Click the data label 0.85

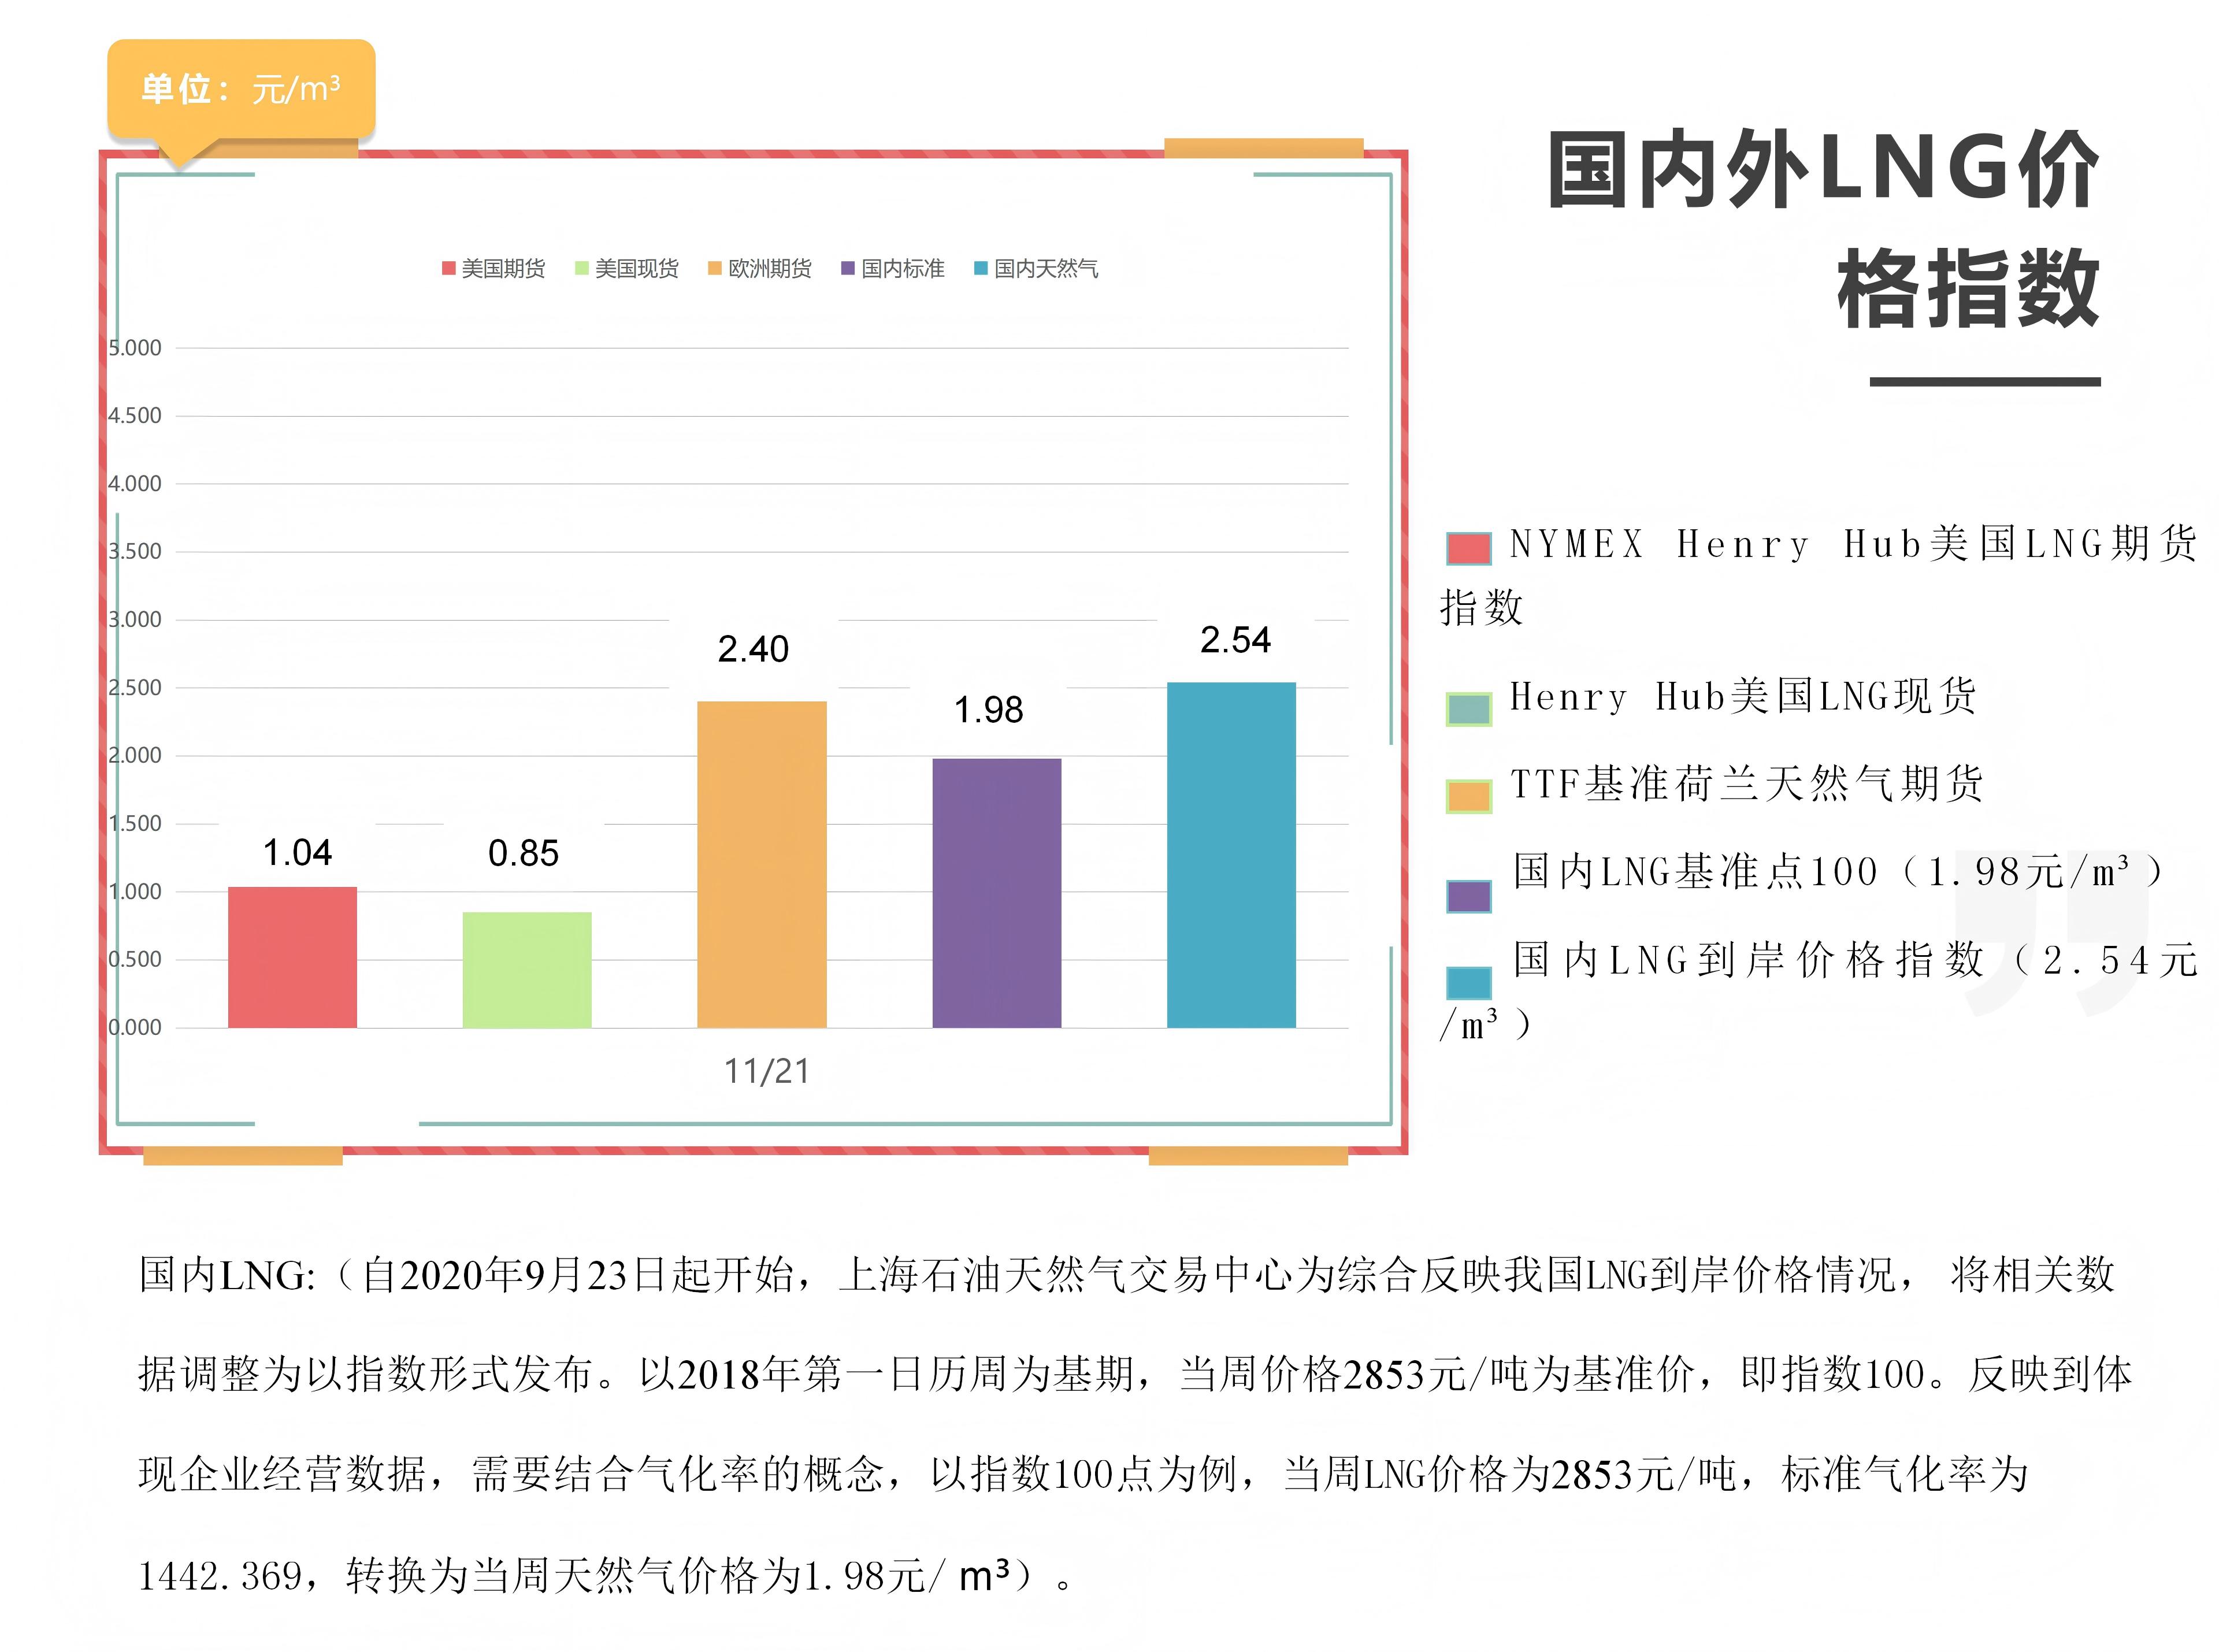(523, 853)
